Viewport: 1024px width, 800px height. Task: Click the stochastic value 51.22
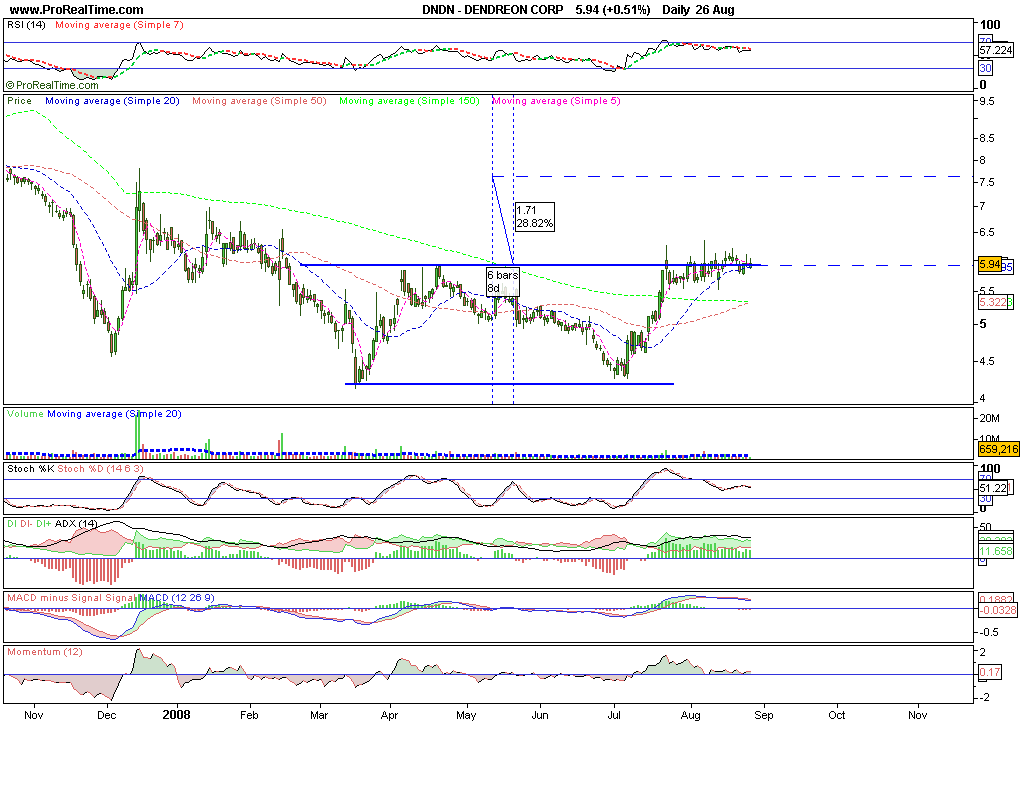[x=993, y=488]
